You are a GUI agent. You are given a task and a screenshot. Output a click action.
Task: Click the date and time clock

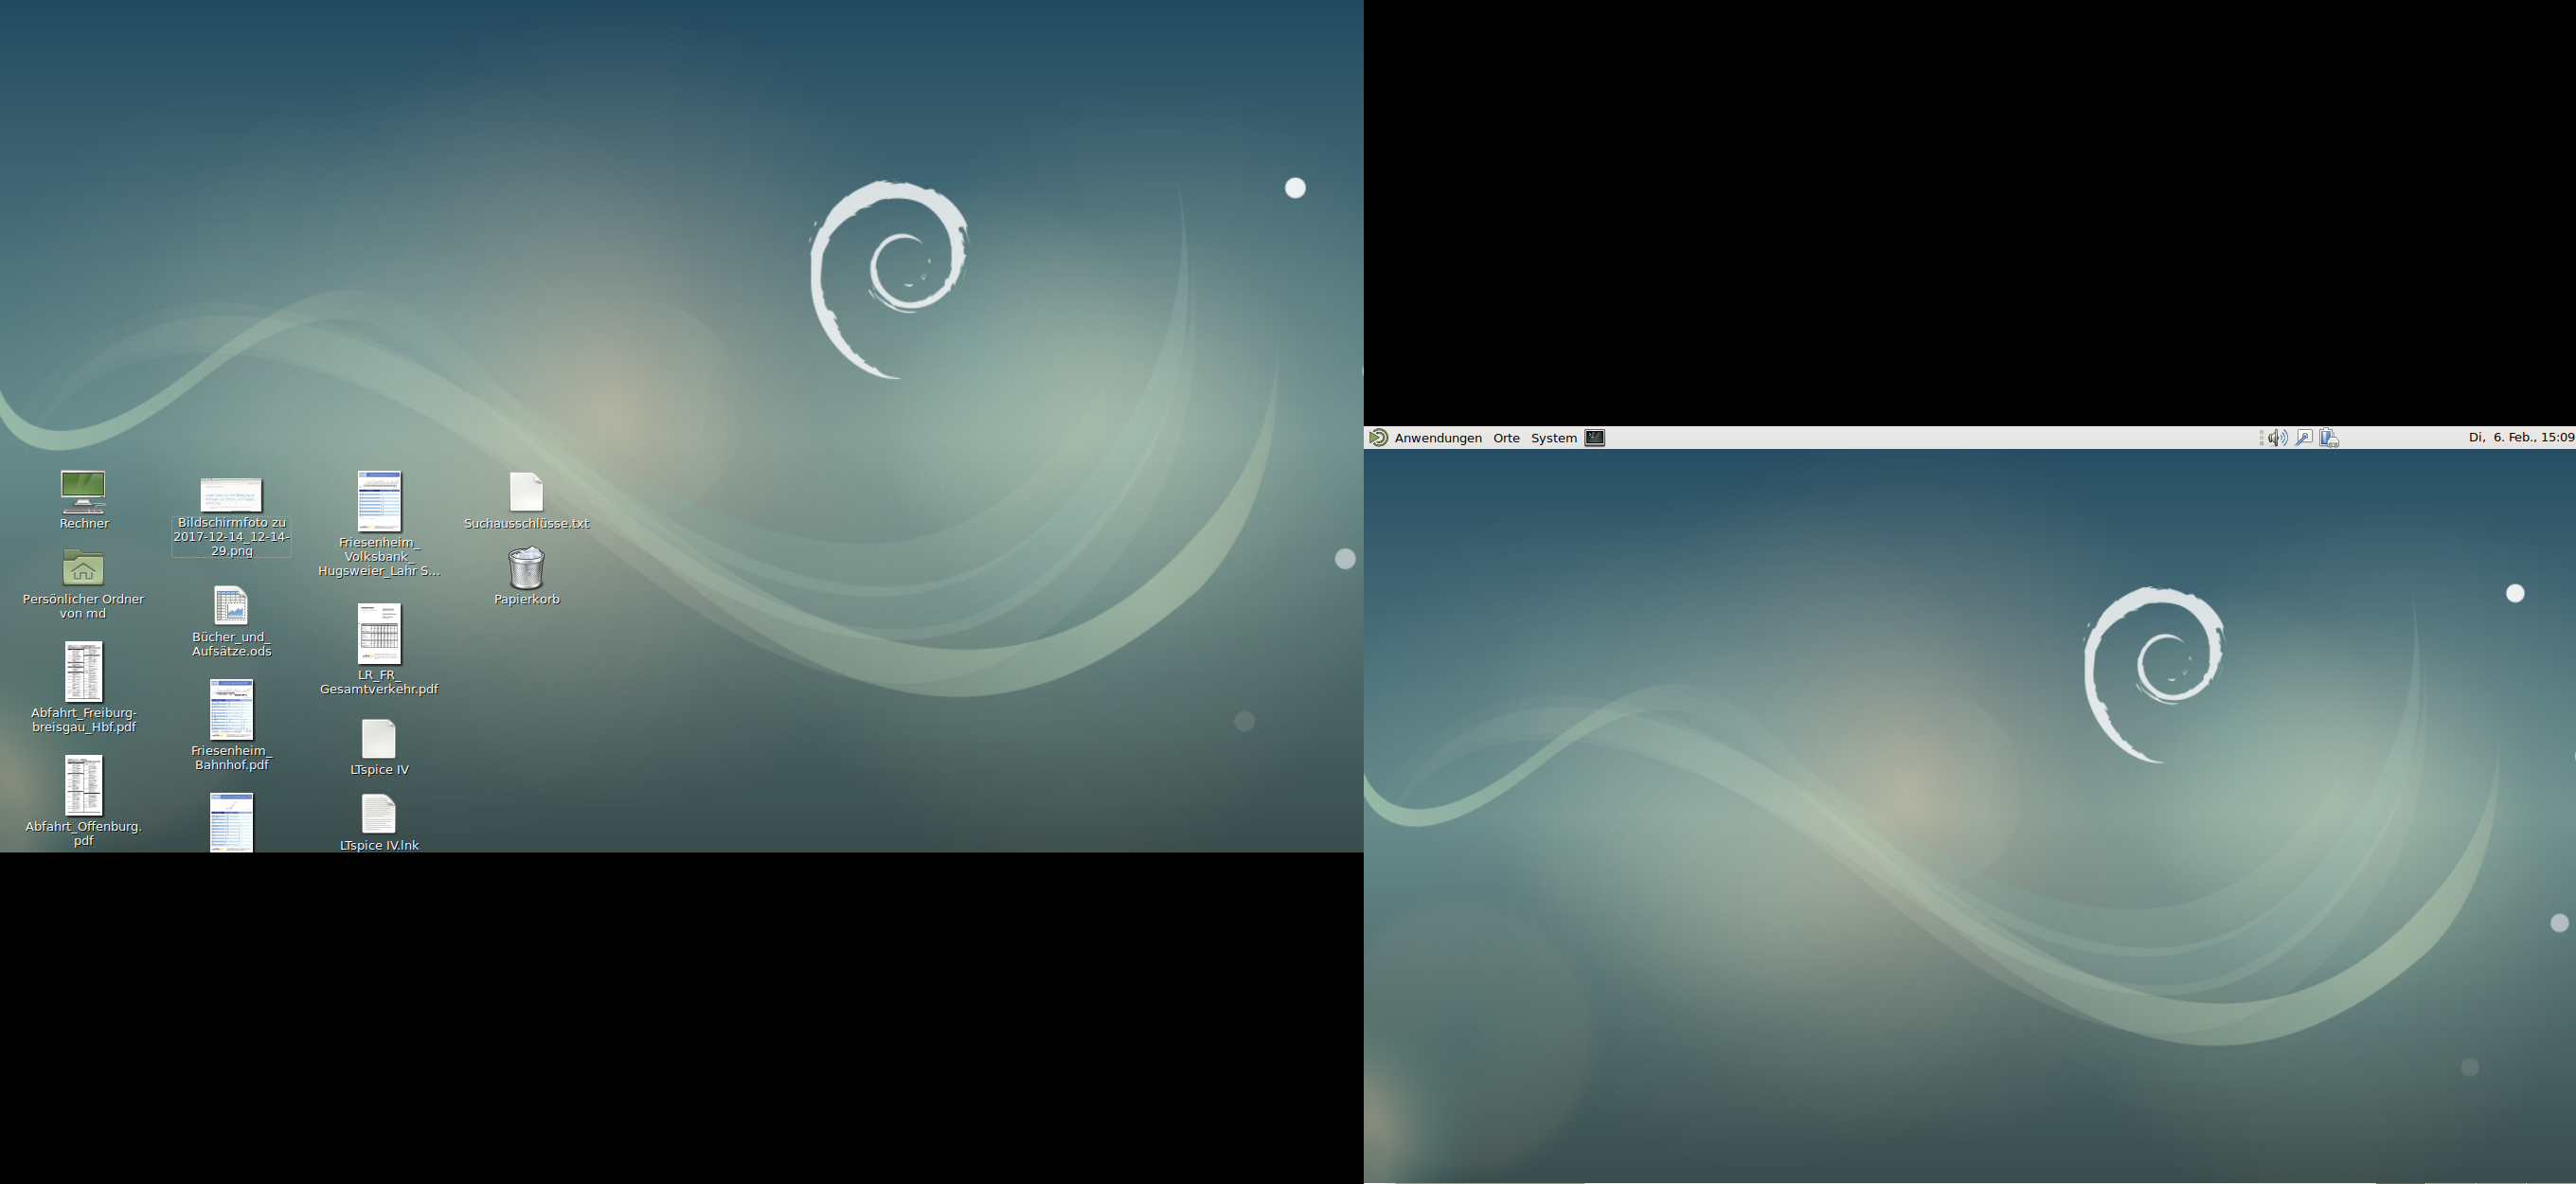[x=2520, y=438]
